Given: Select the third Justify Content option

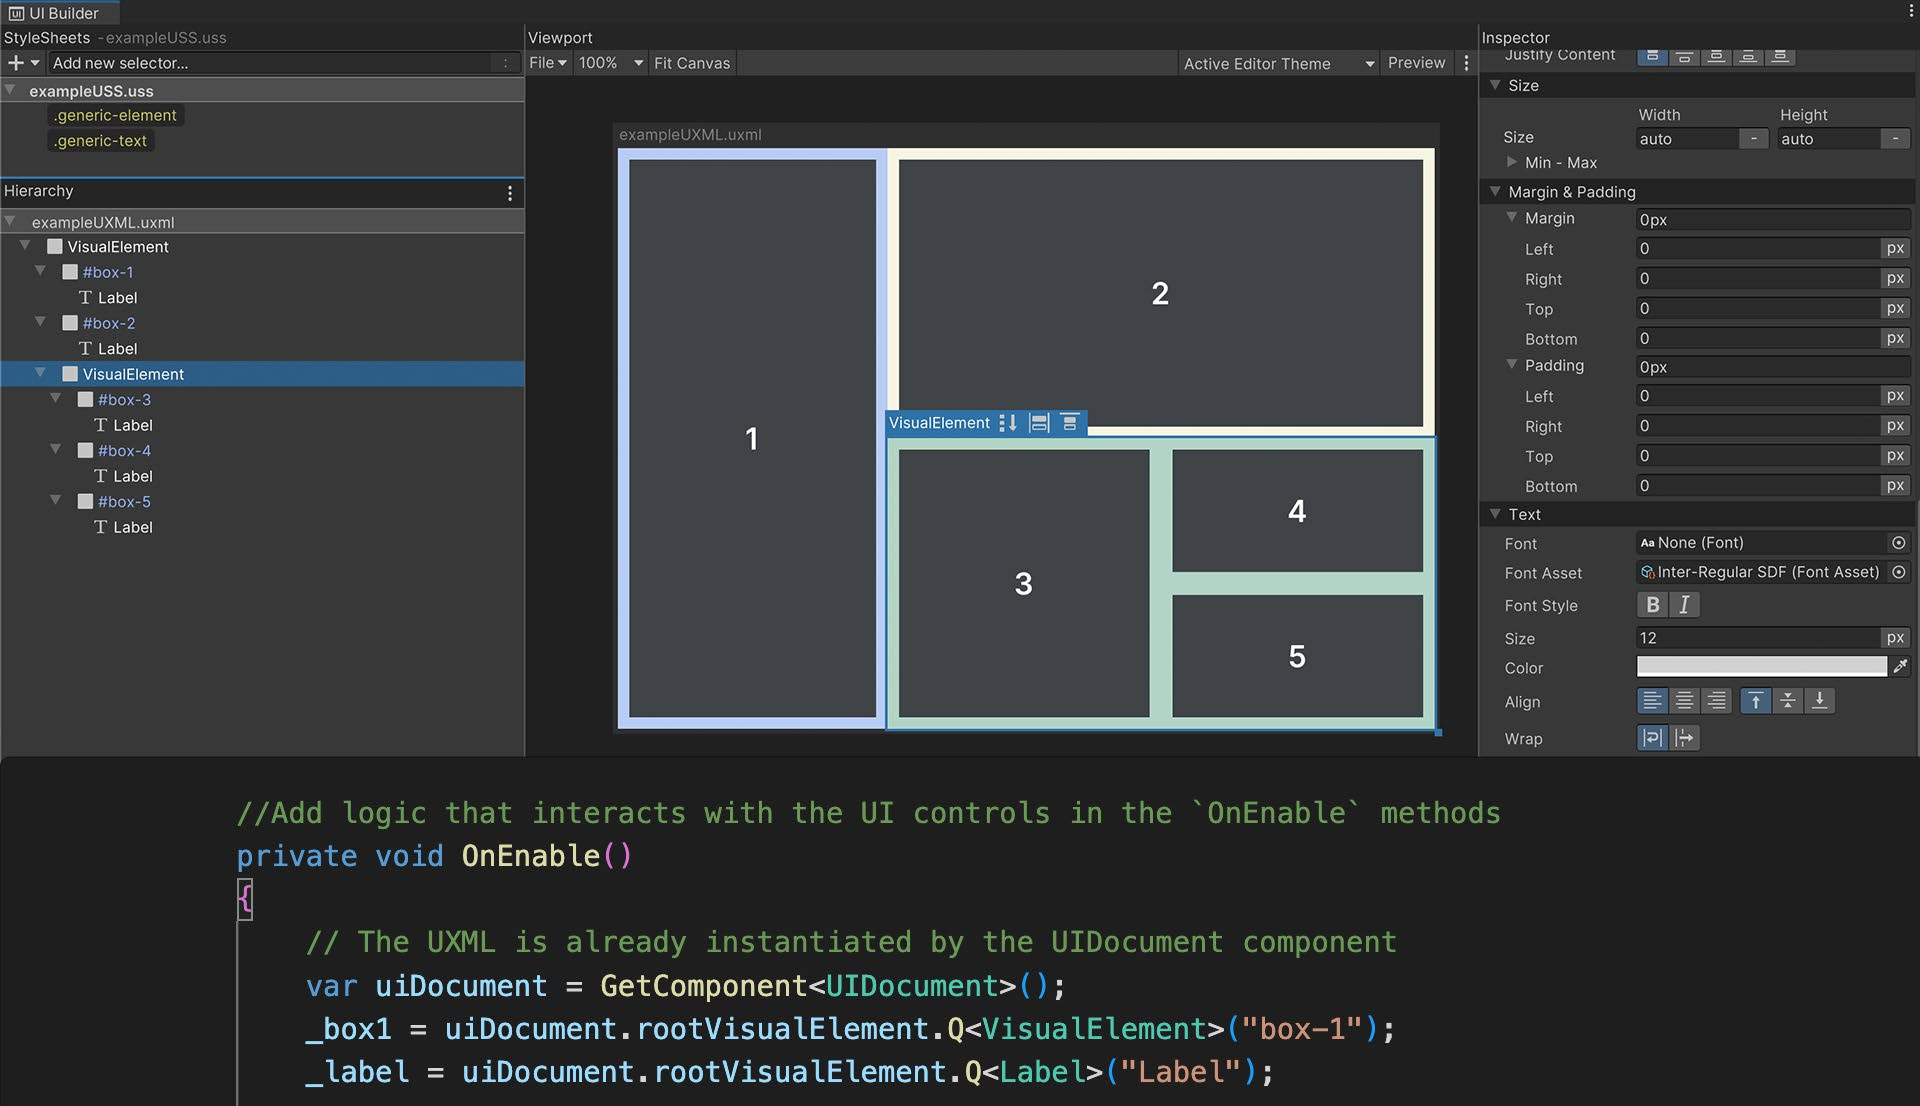Looking at the screenshot, I should click(x=1716, y=56).
